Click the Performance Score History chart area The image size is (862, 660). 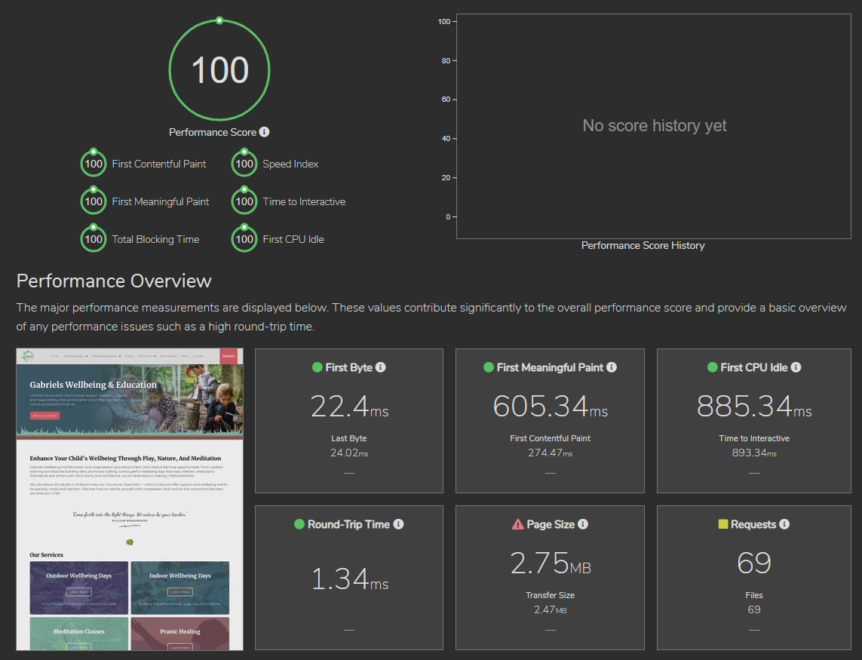click(654, 126)
